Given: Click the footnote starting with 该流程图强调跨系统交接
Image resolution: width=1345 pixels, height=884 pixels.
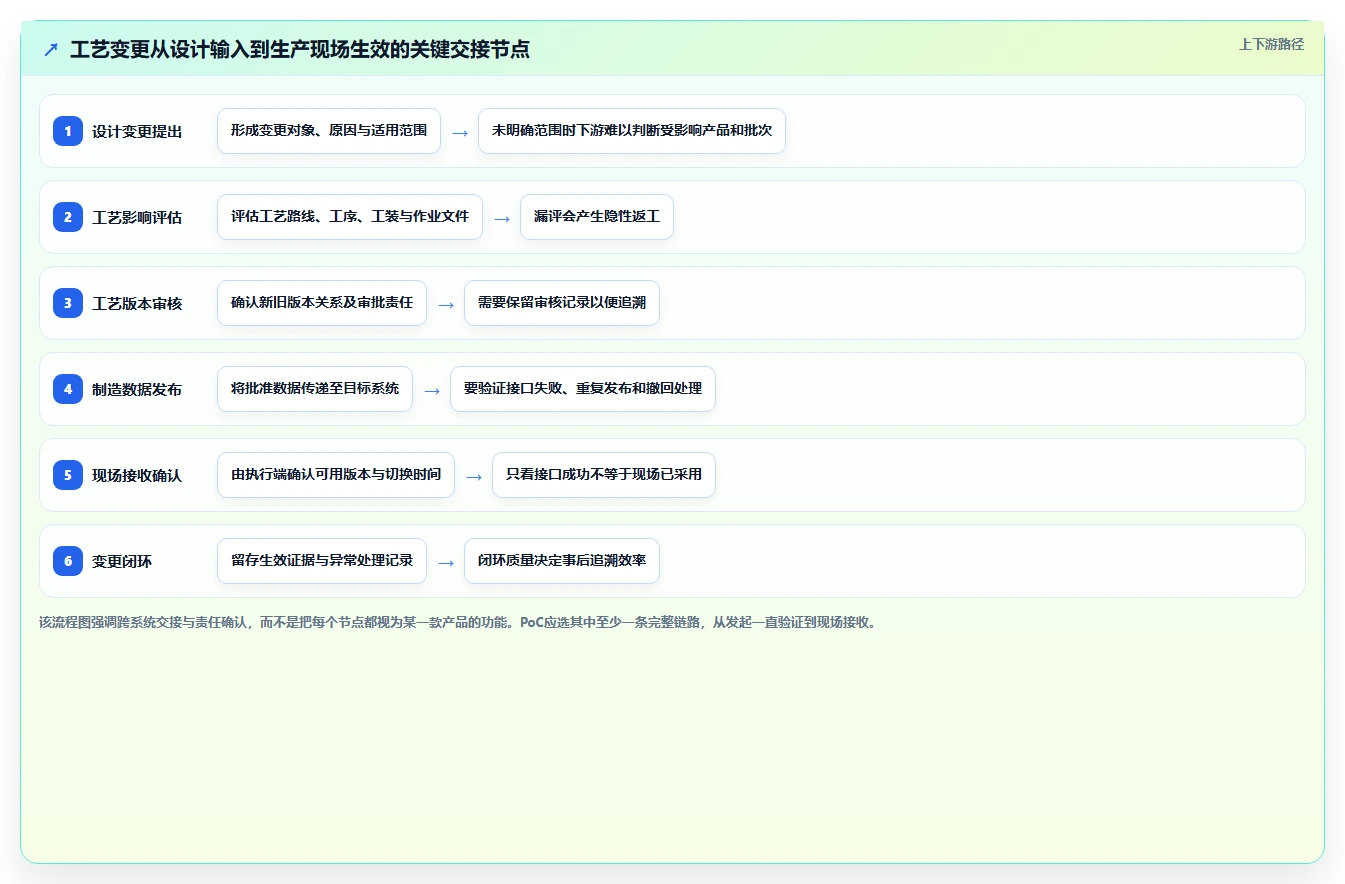Looking at the screenshot, I should pyautogui.click(x=458, y=622).
